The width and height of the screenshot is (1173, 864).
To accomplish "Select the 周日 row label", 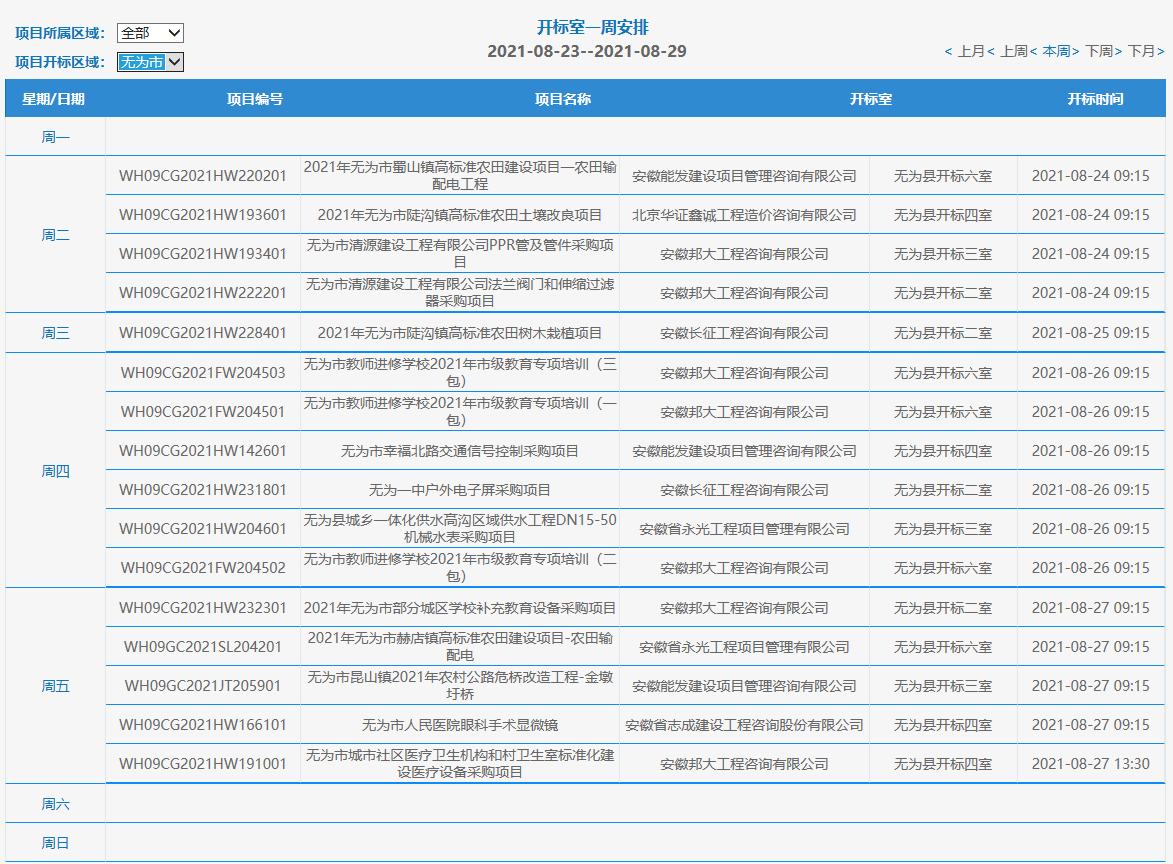I will point(55,843).
